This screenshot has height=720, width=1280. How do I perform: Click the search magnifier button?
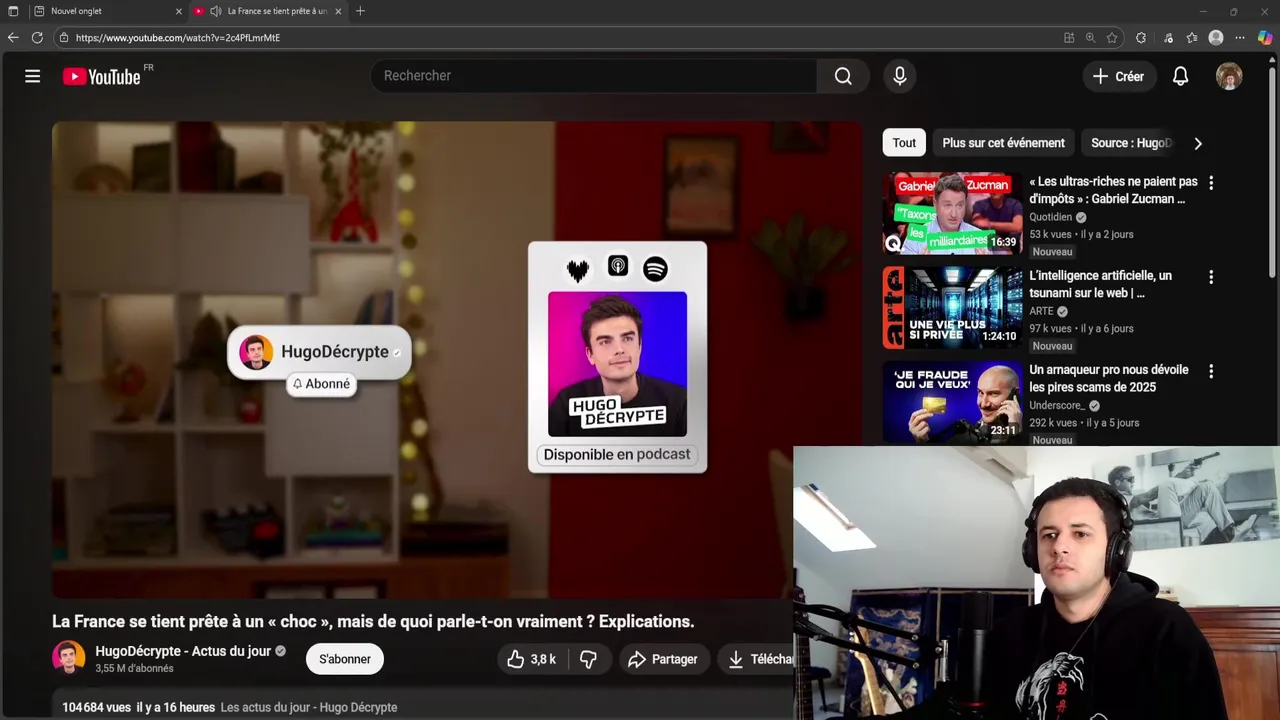pos(843,76)
